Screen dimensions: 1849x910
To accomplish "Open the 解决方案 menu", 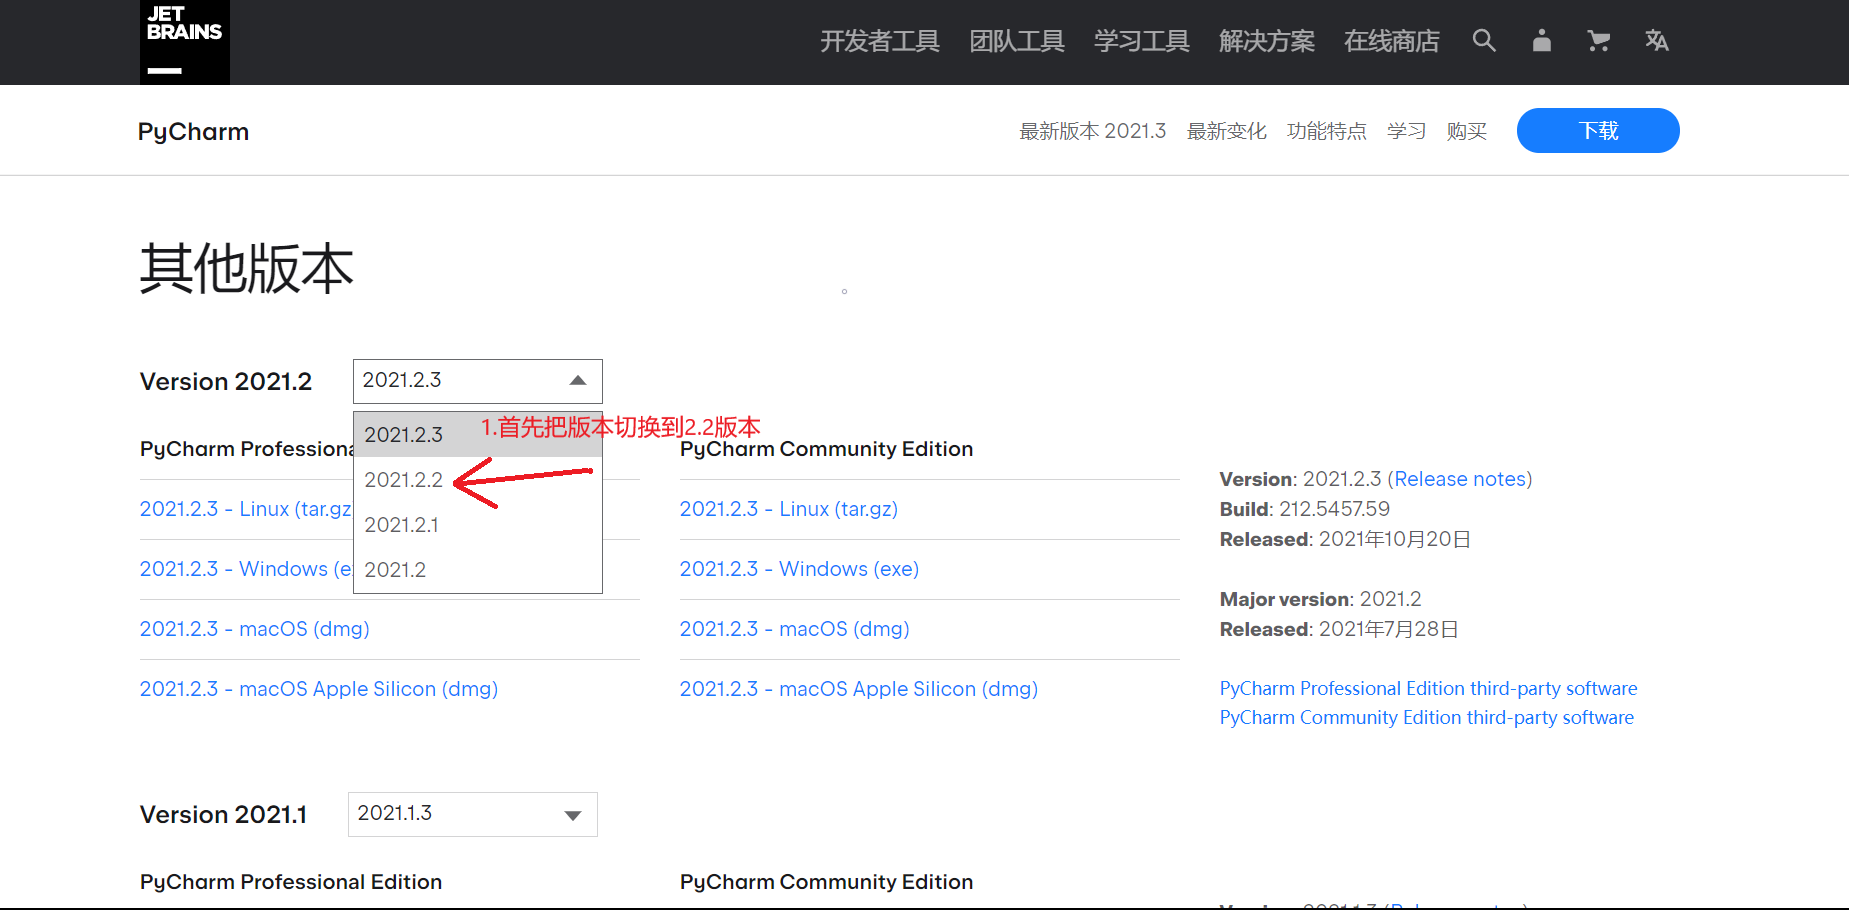I will [1267, 41].
